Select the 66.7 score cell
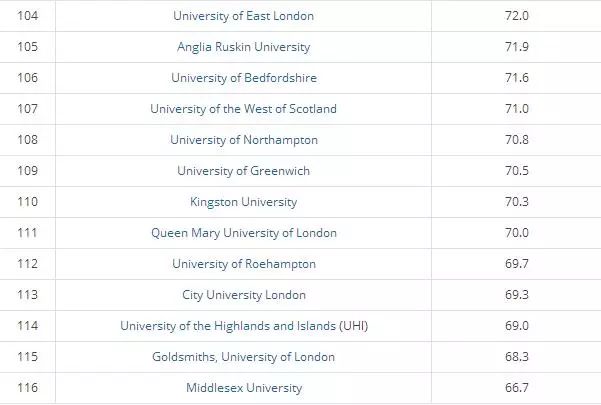Image resolution: width=601 pixels, height=405 pixels. click(x=516, y=388)
